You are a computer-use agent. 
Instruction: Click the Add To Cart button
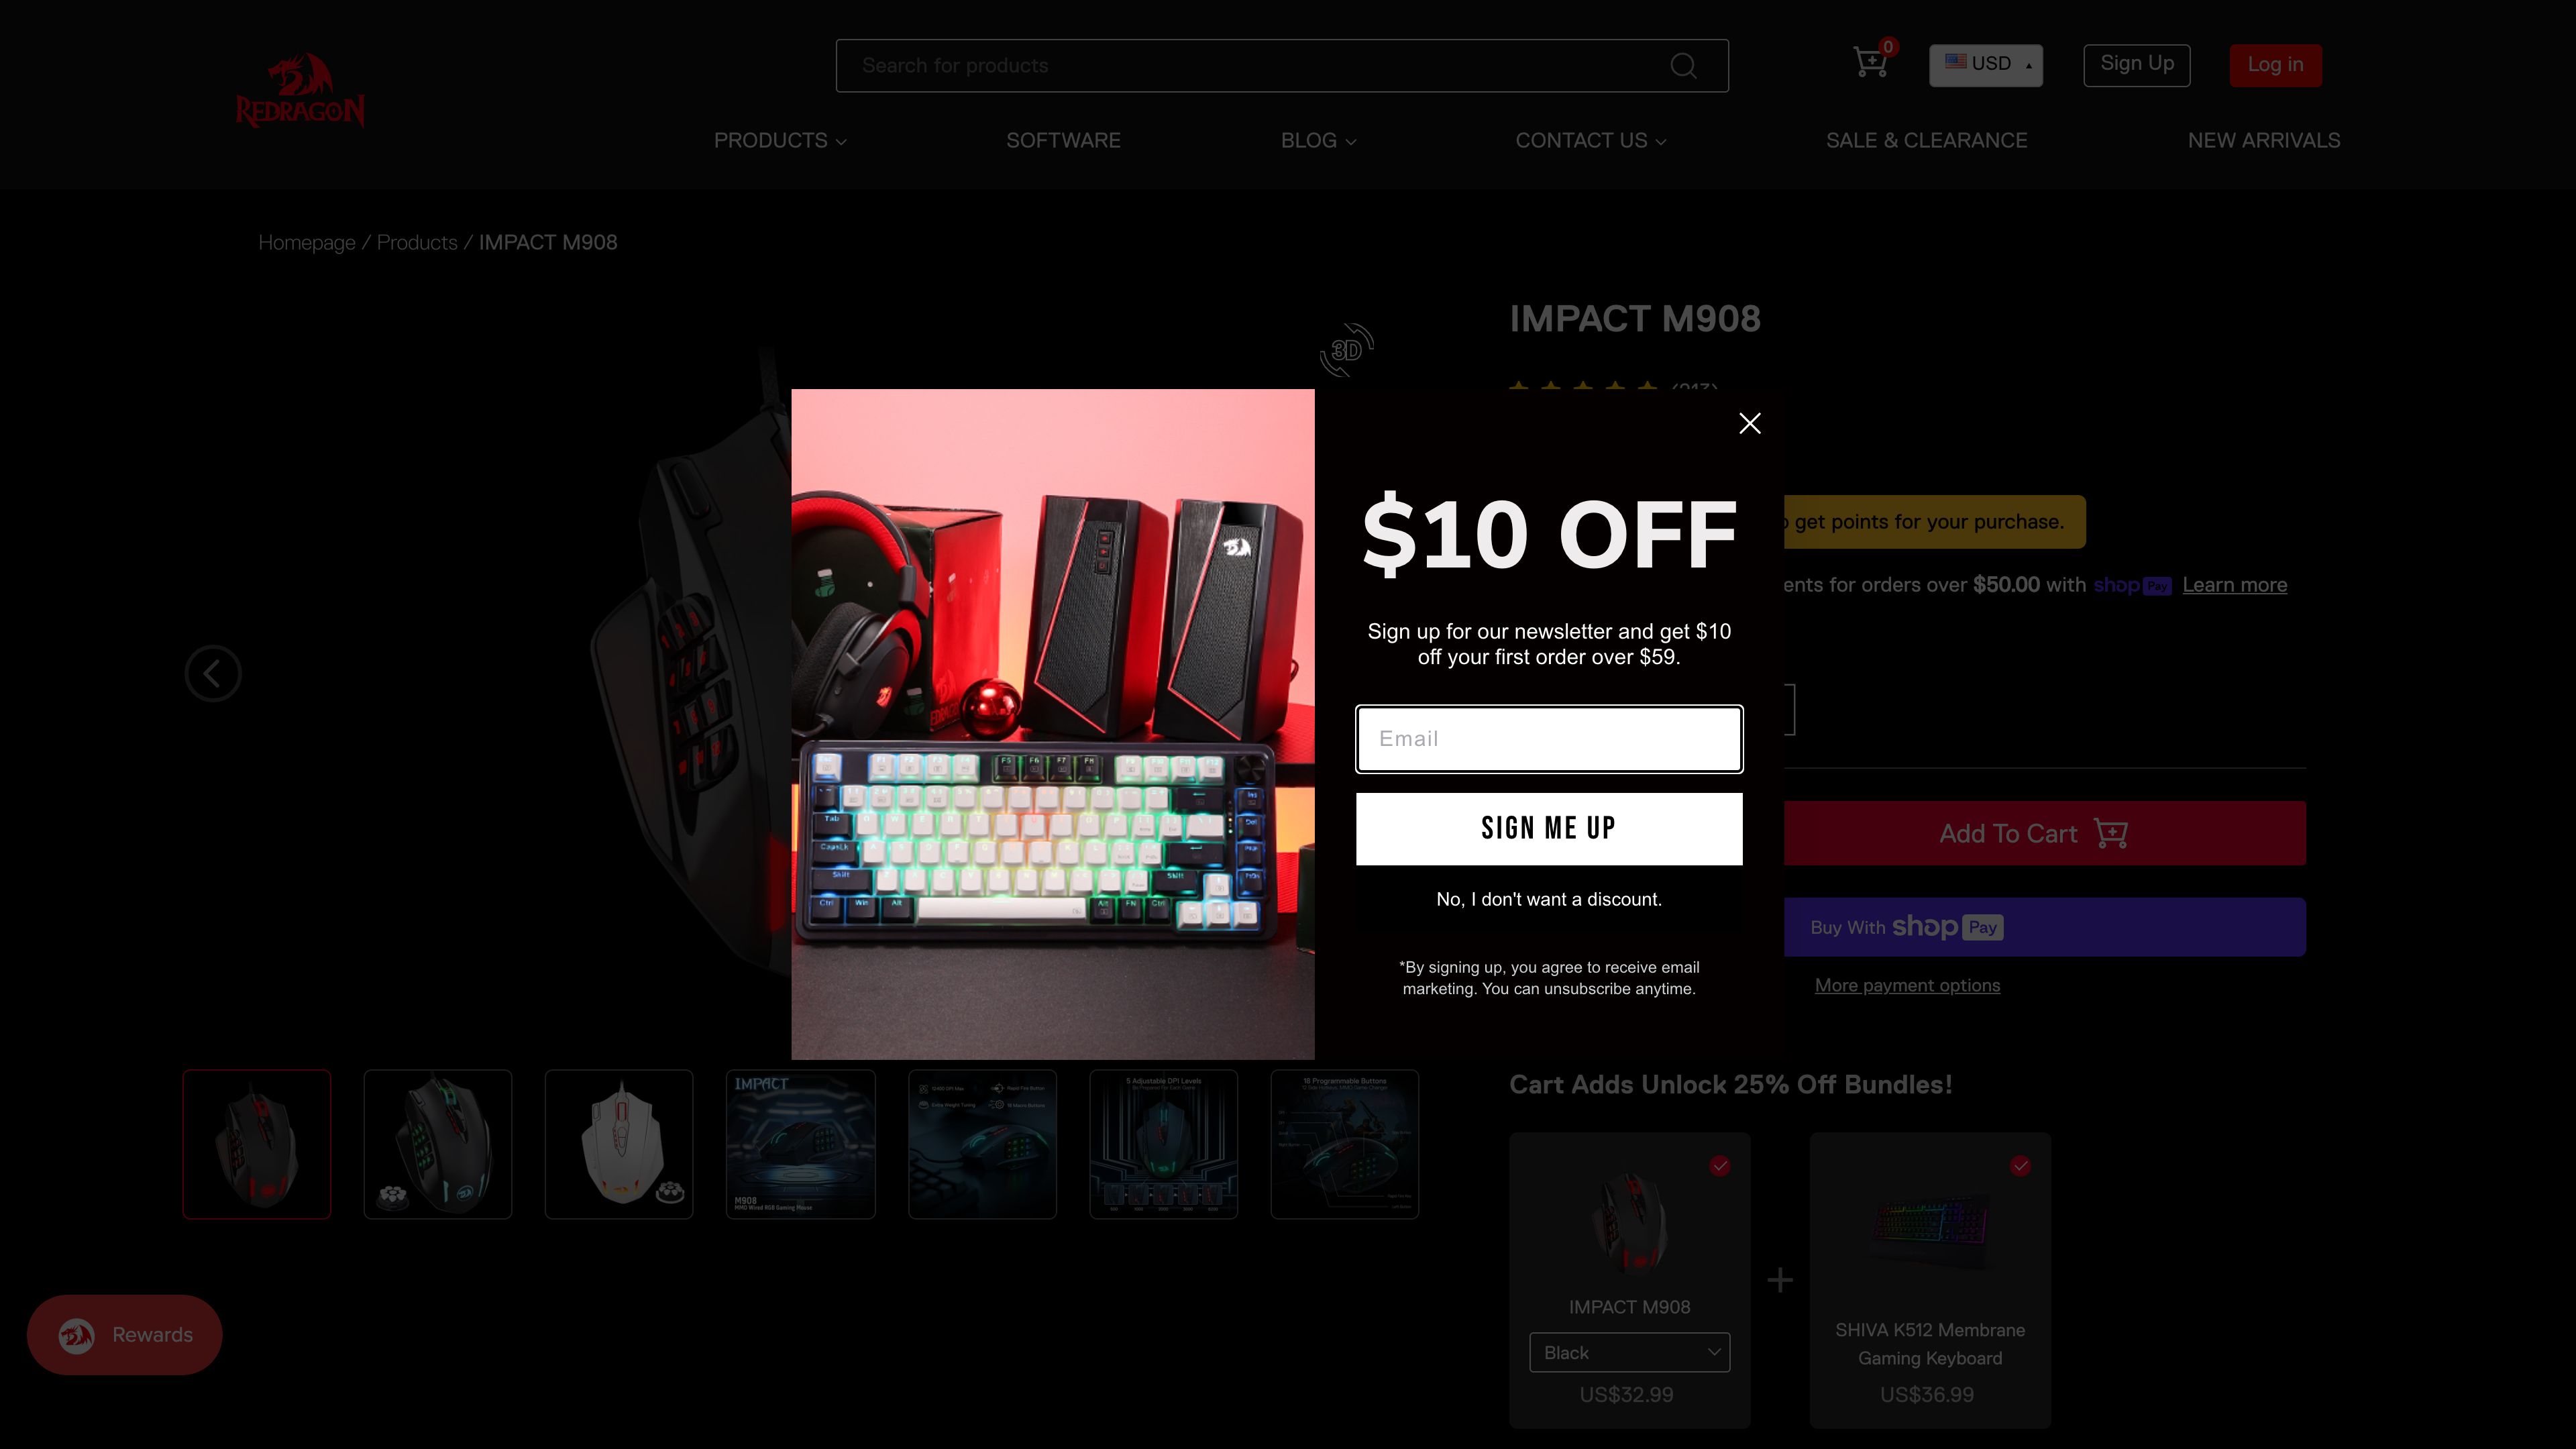pyautogui.click(x=2044, y=833)
